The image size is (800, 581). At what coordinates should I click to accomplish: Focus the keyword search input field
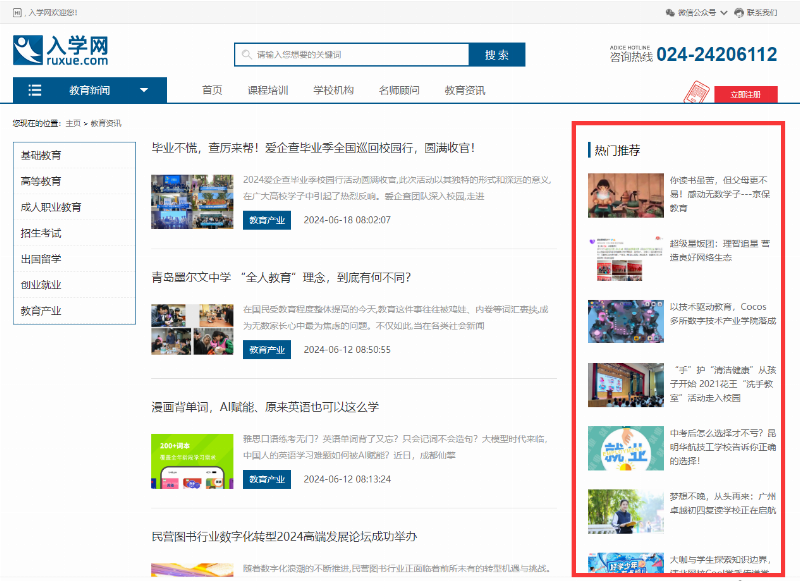pyautogui.click(x=352, y=55)
